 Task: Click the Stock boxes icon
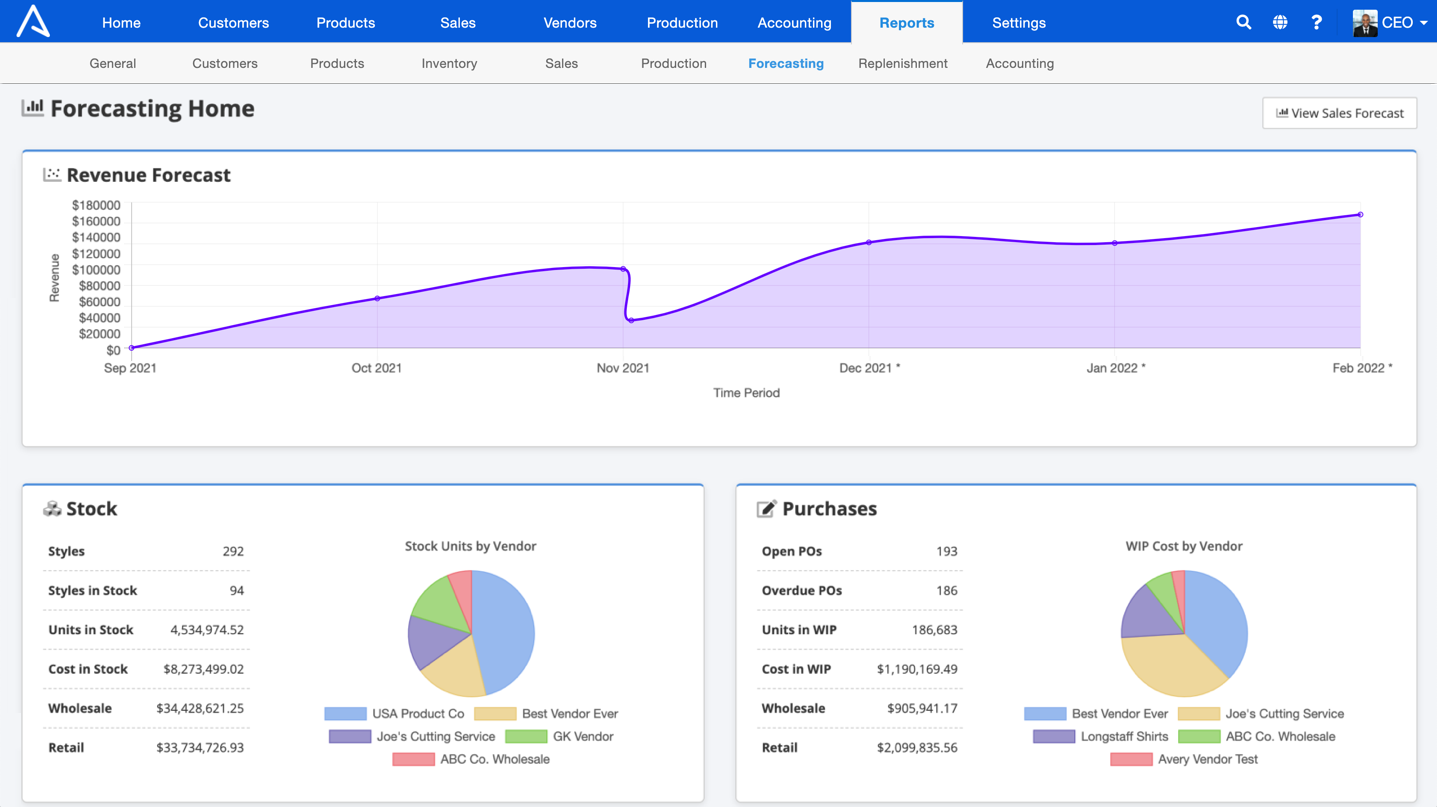[x=52, y=509]
